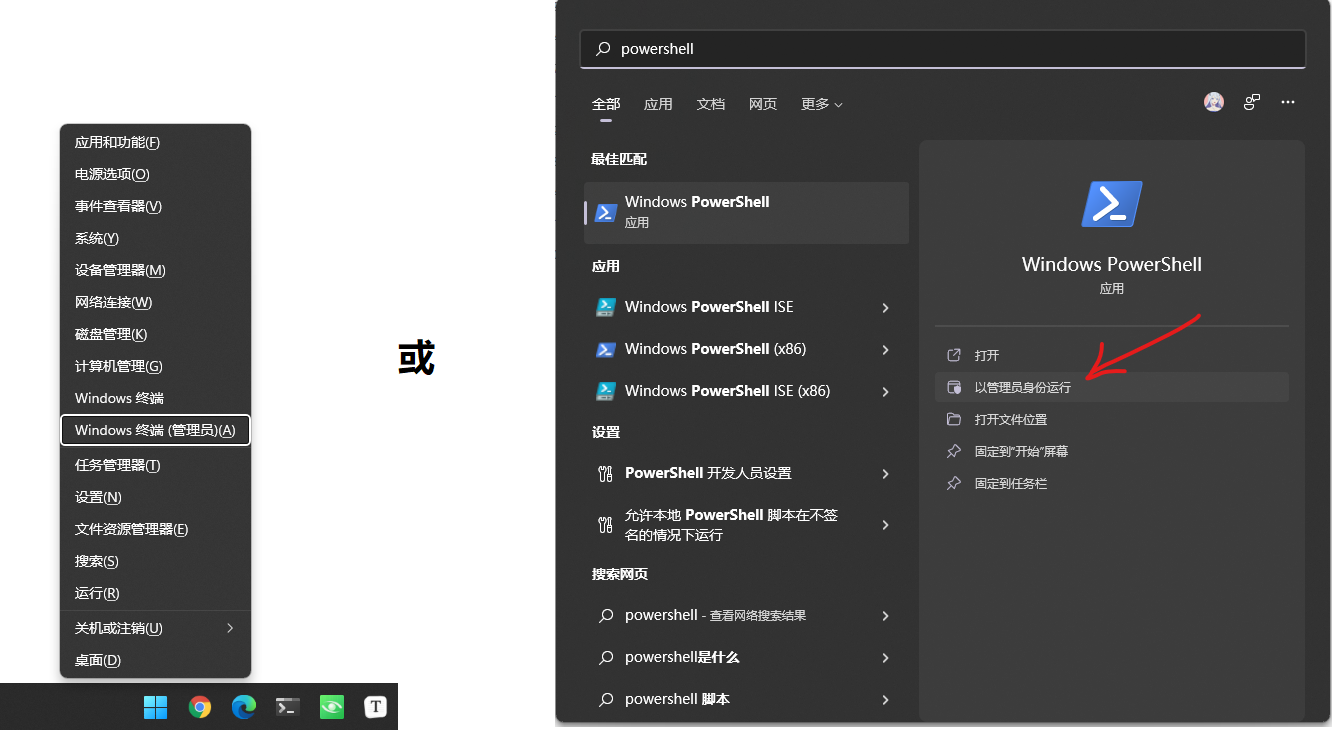This screenshot has width=1333, height=730.
Task: Select the 全部 search tab
Action: click(x=606, y=104)
